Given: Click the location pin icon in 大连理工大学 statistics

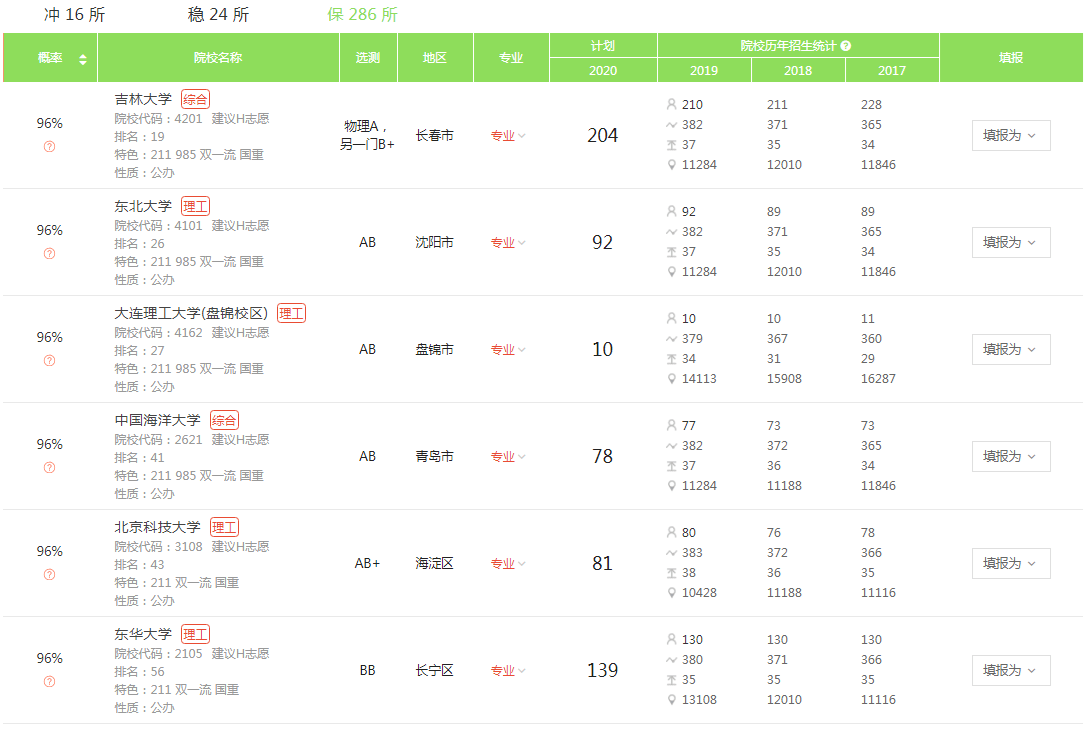Looking at the screenshot, I should coord(671,379).
